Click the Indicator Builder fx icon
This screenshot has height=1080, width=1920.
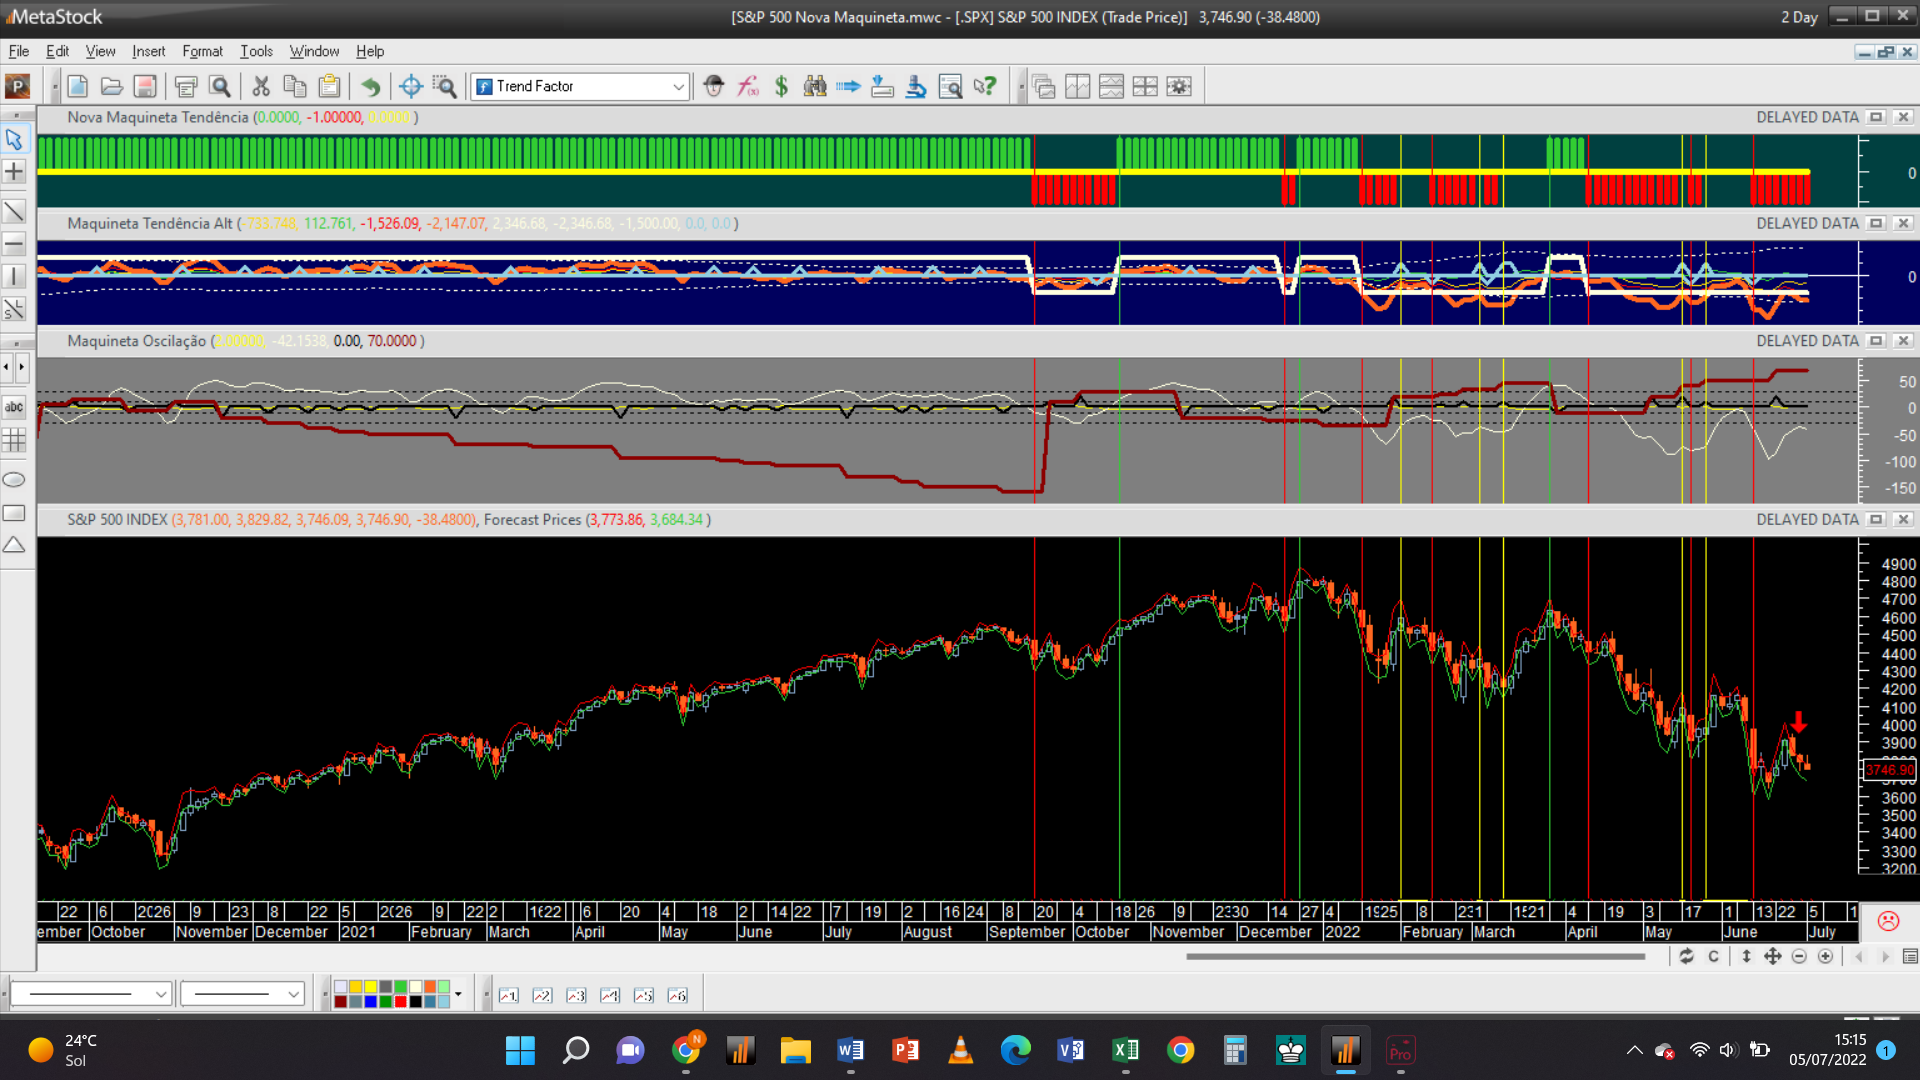point(748,86)
